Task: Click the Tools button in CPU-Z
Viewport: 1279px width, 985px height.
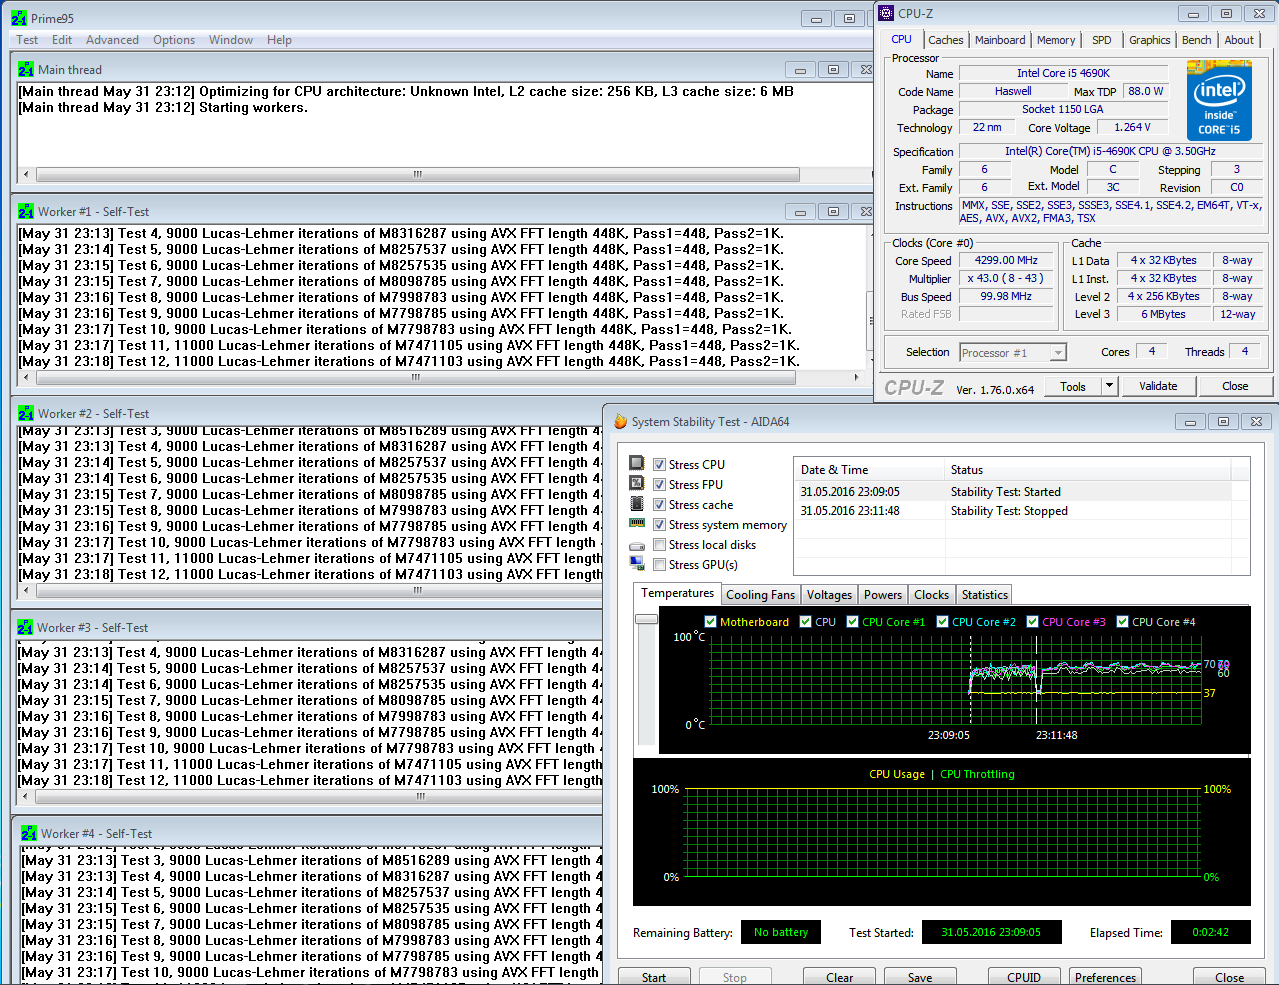Action: 1073,386
